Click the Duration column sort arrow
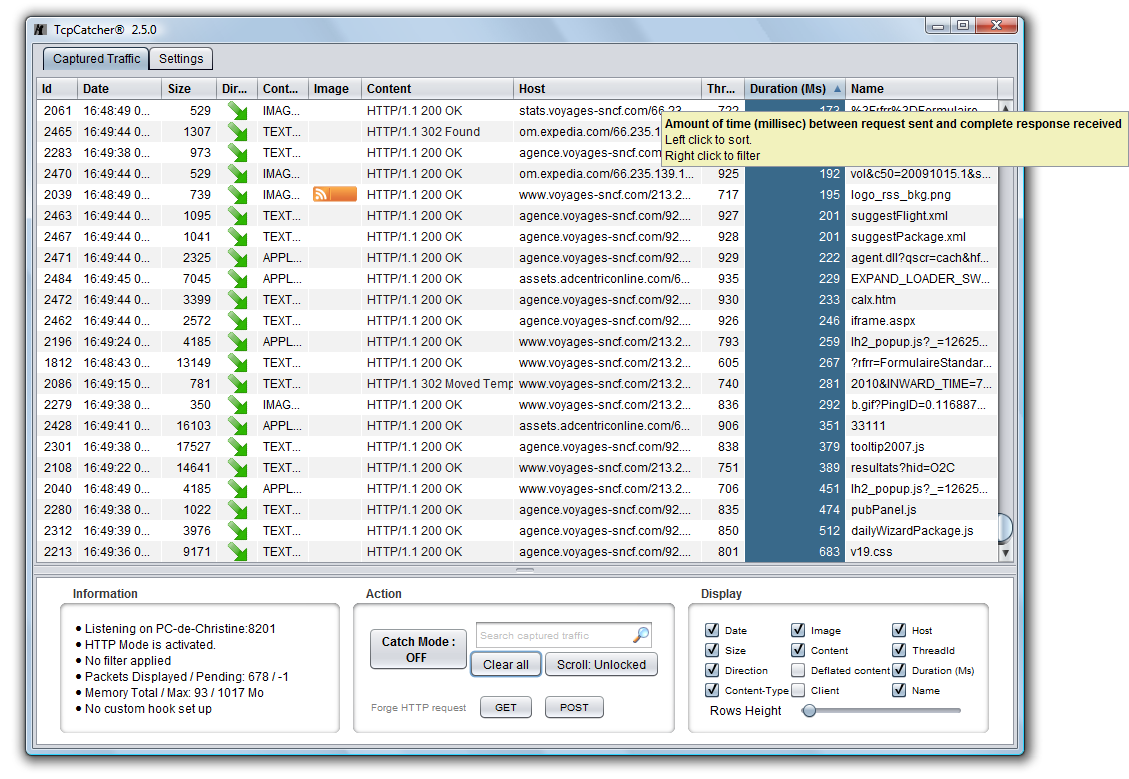 [x=837, y=89]
